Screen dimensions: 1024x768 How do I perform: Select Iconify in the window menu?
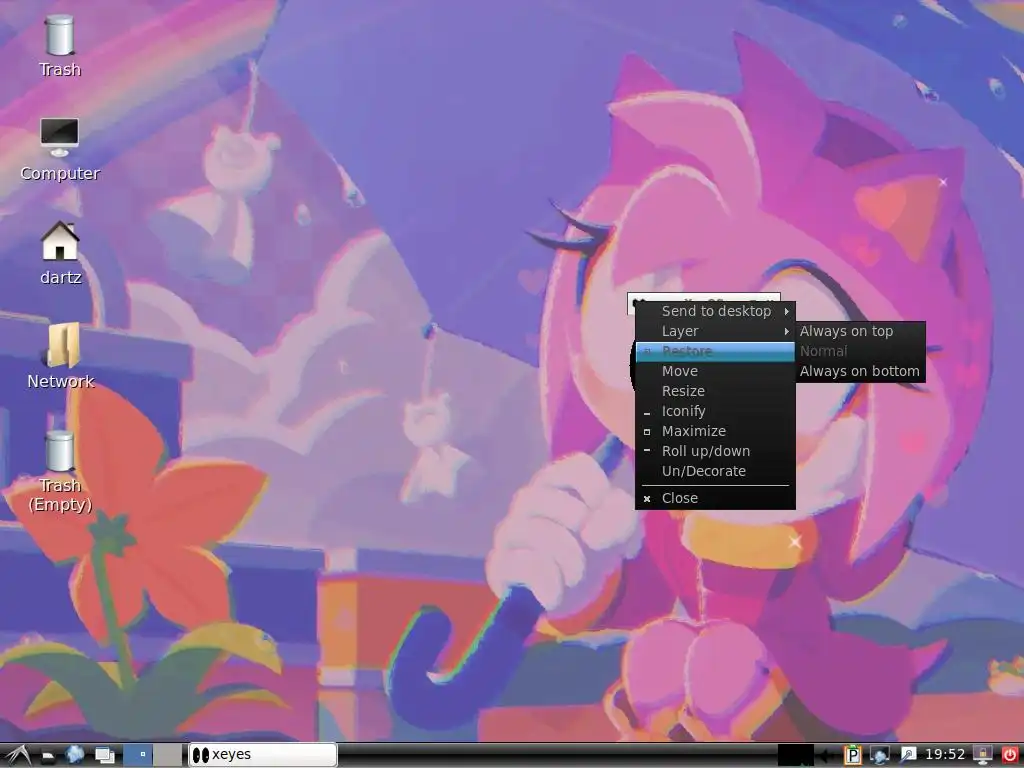pos(715,411)
